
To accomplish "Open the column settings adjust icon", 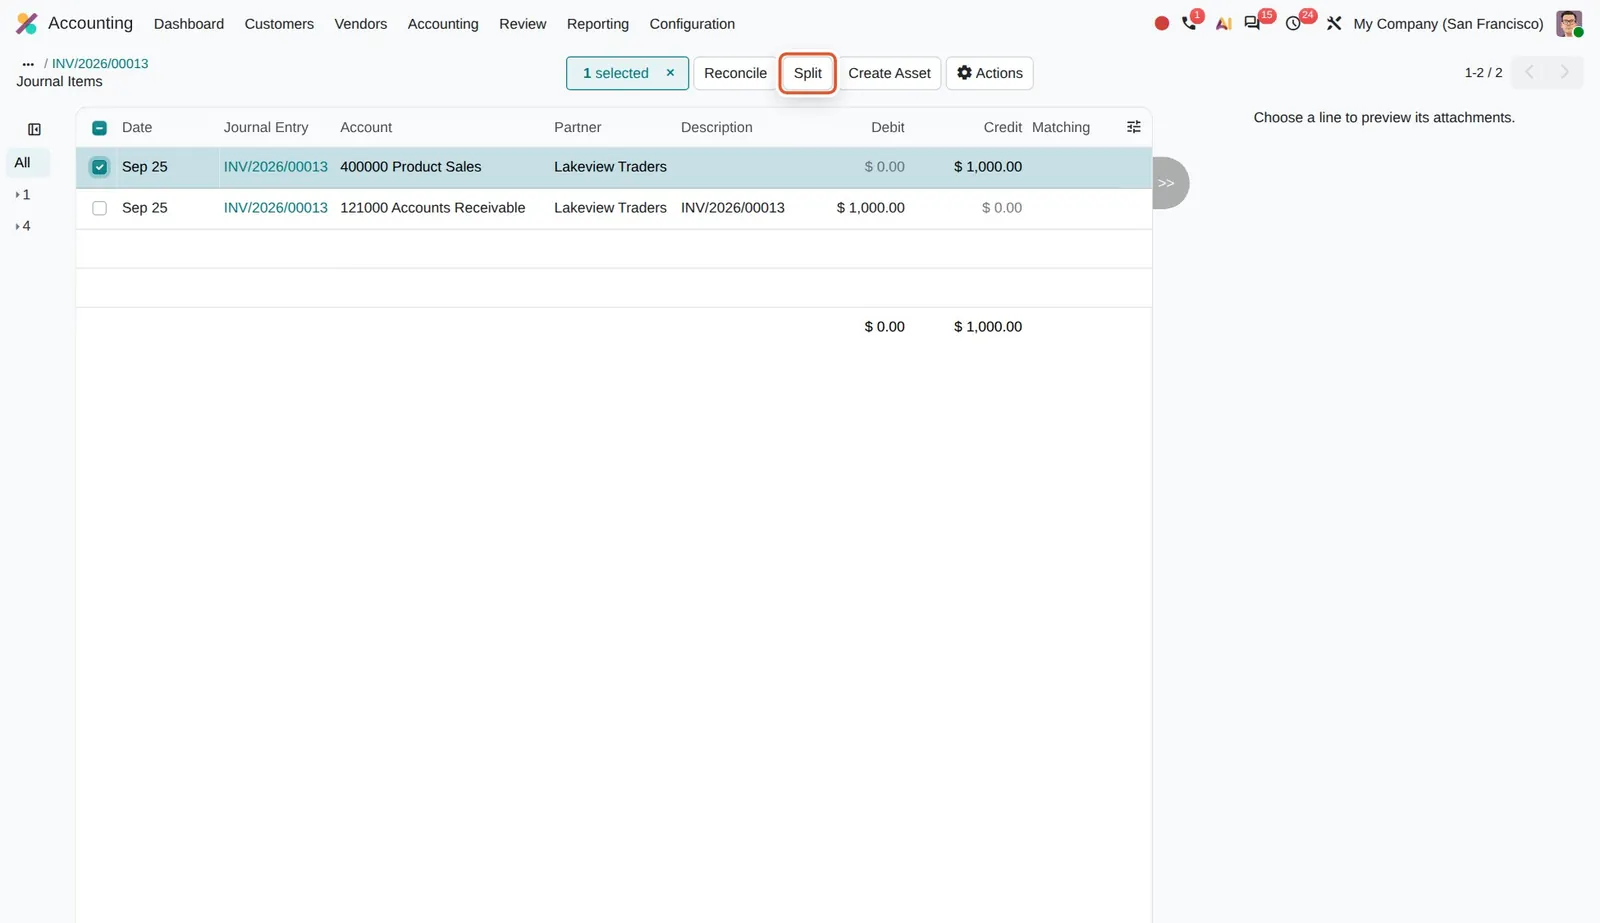I will coord(1133,127).
